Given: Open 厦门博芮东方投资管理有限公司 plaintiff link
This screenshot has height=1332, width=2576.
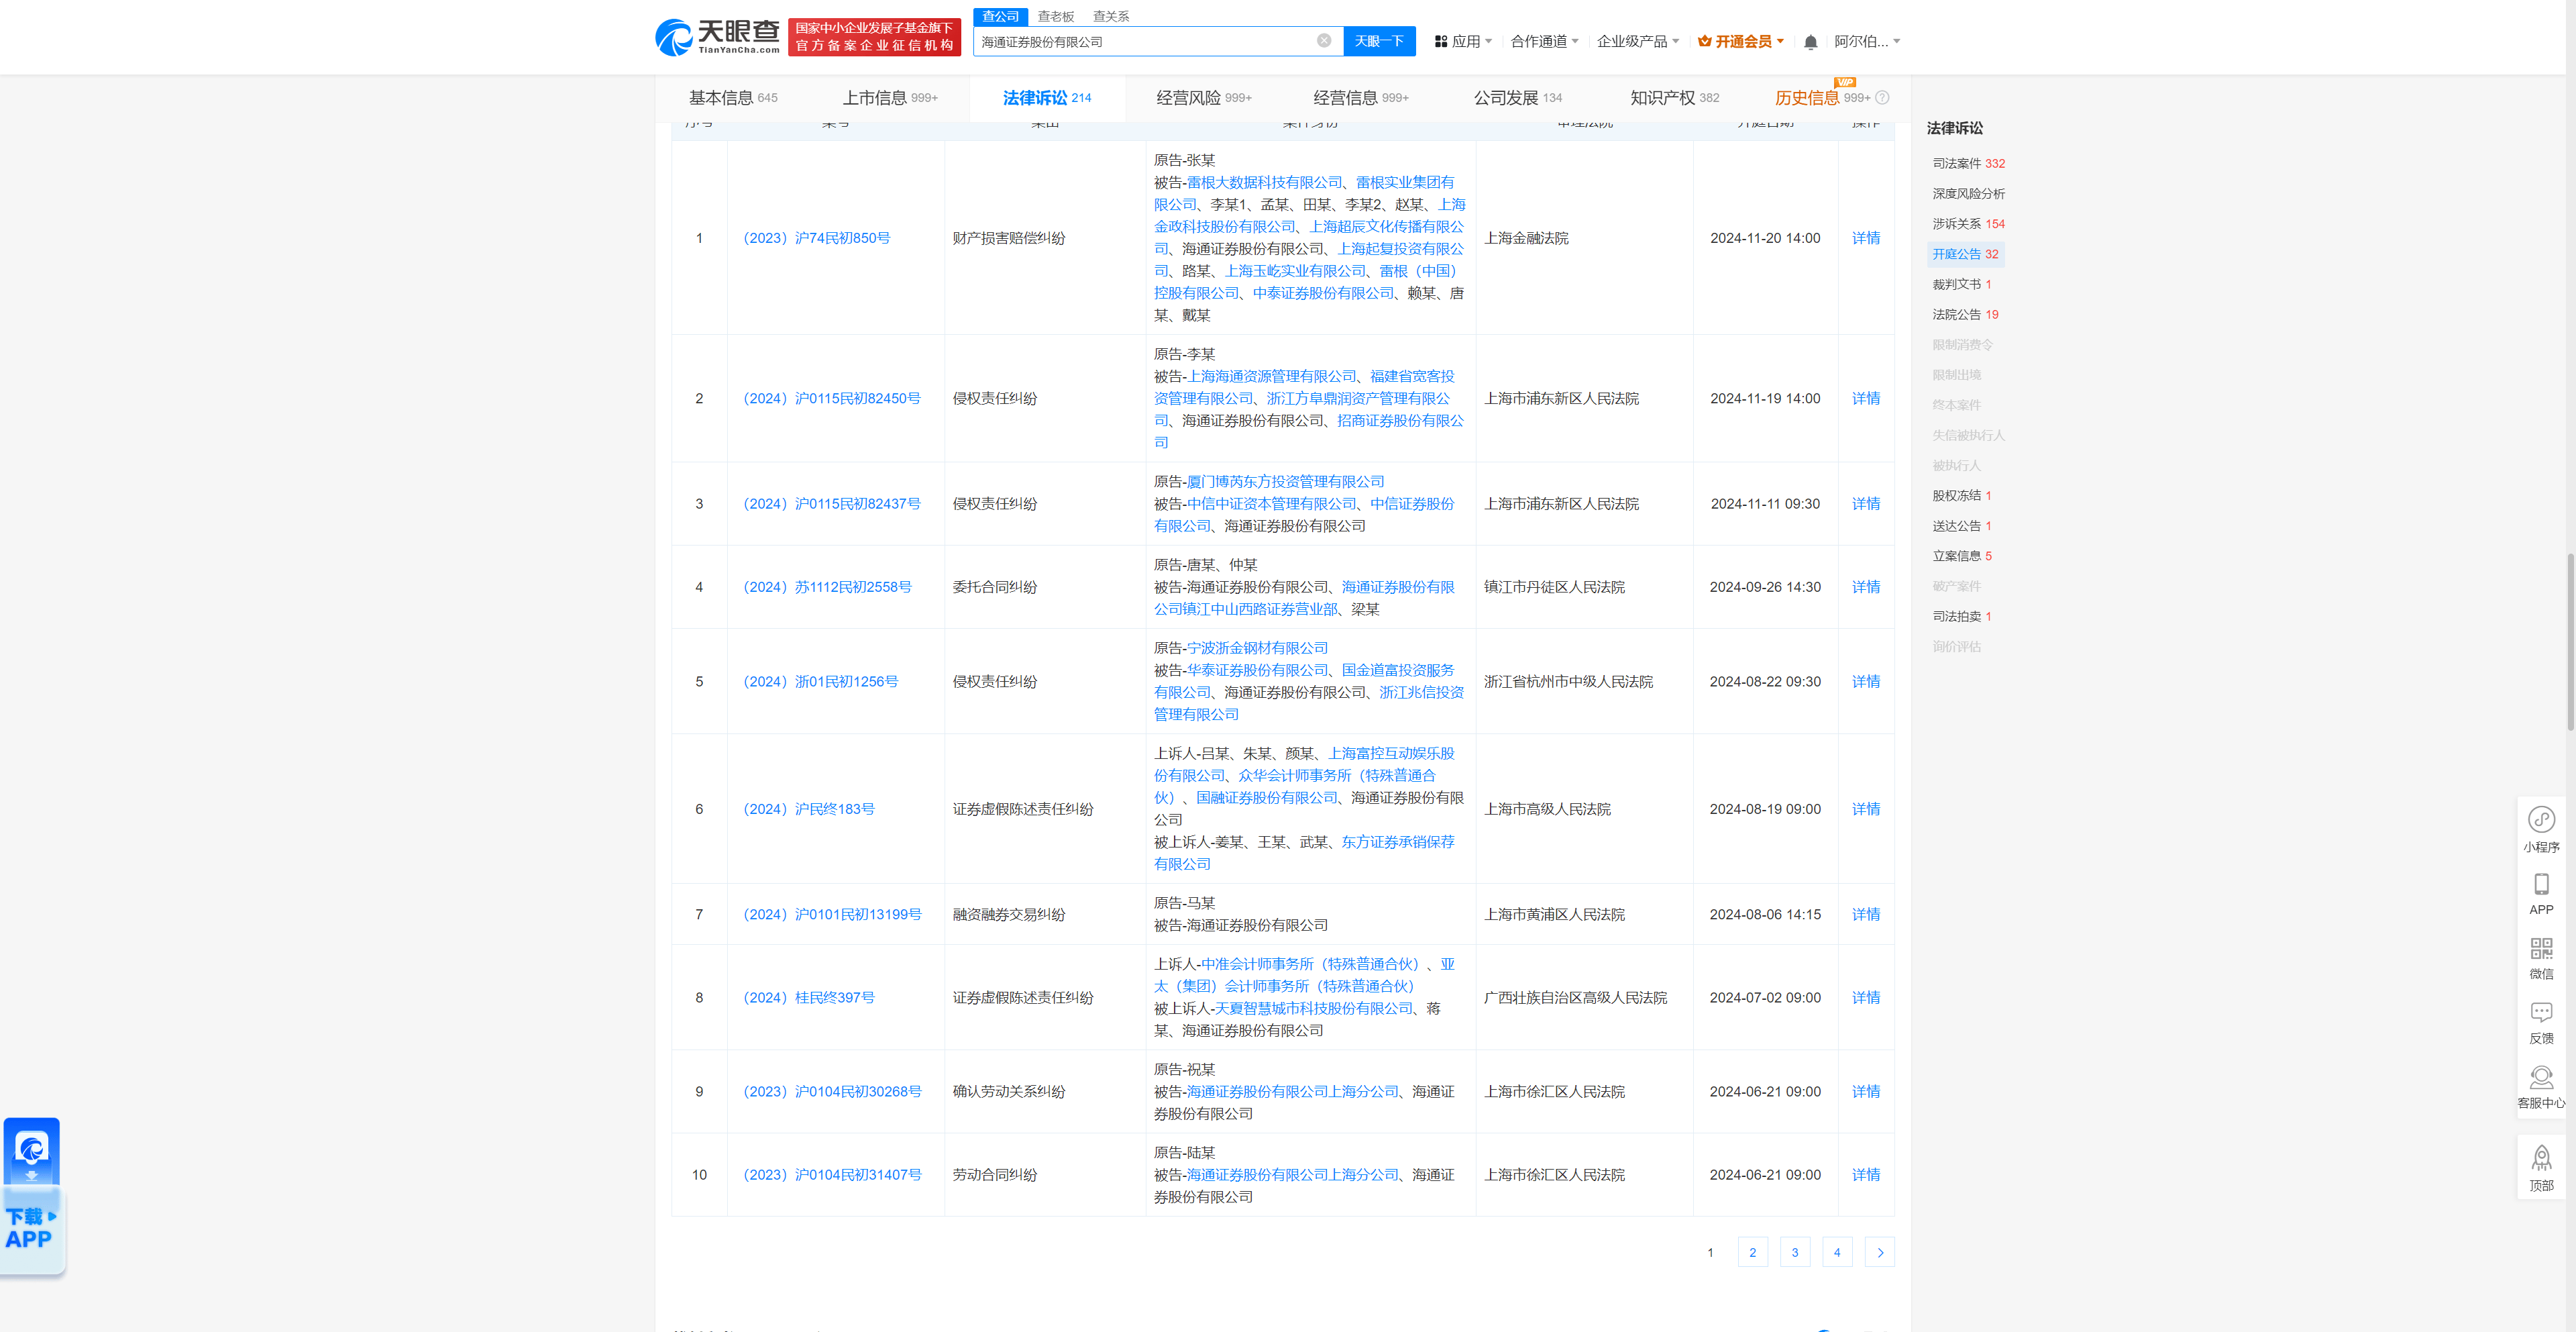Looking at the screenshot, I should point(1285,482).
